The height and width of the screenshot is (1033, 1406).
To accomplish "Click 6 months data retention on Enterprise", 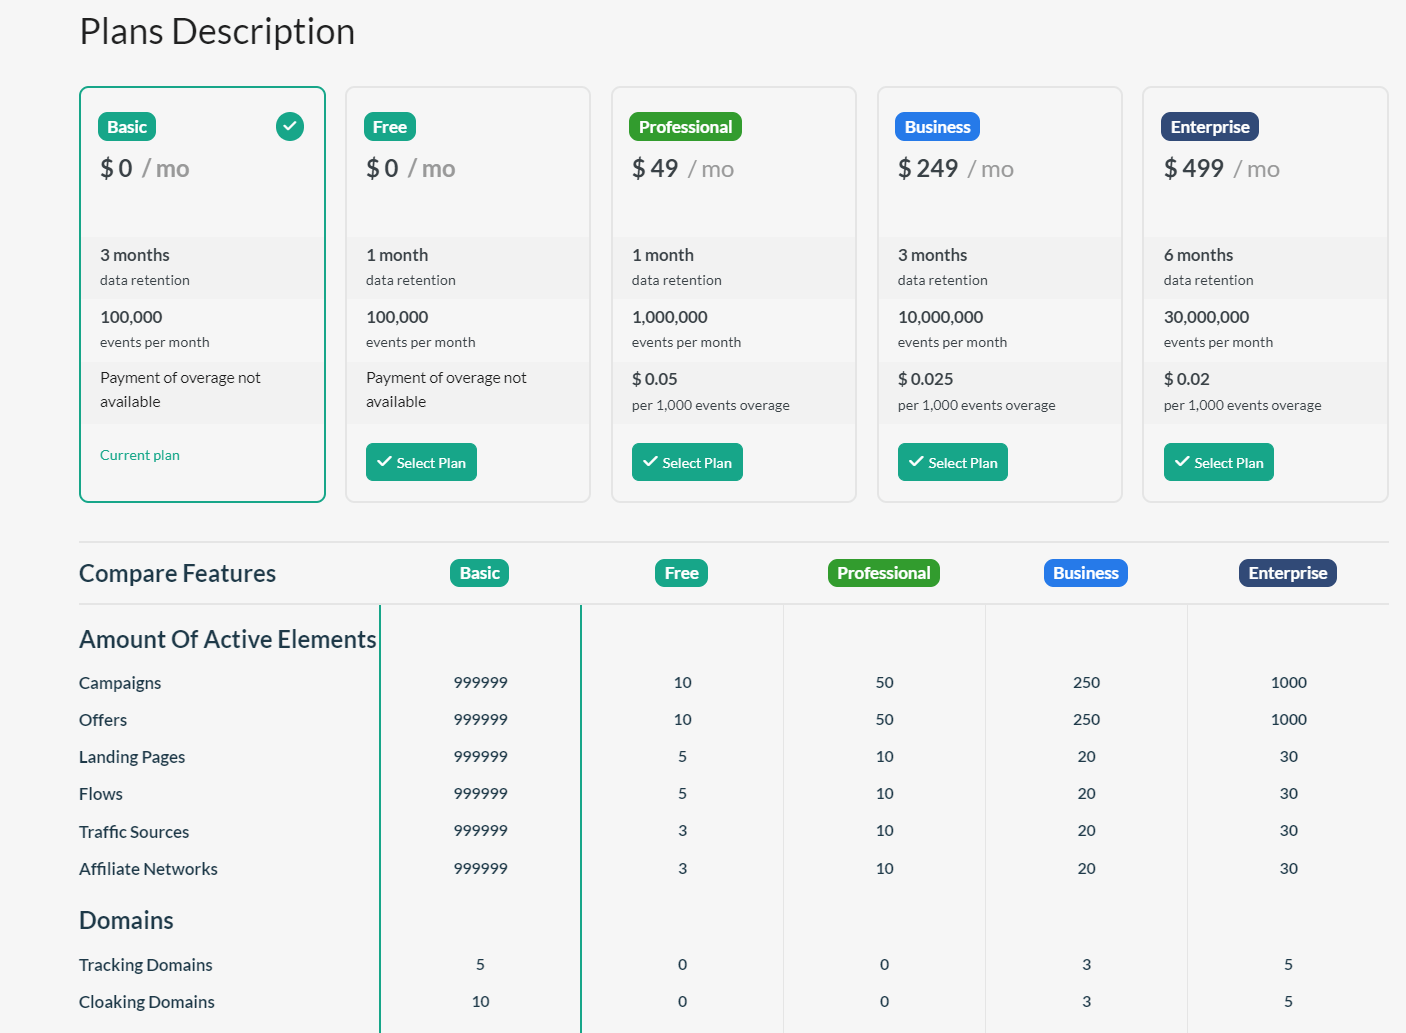I will click(1209, 267).
